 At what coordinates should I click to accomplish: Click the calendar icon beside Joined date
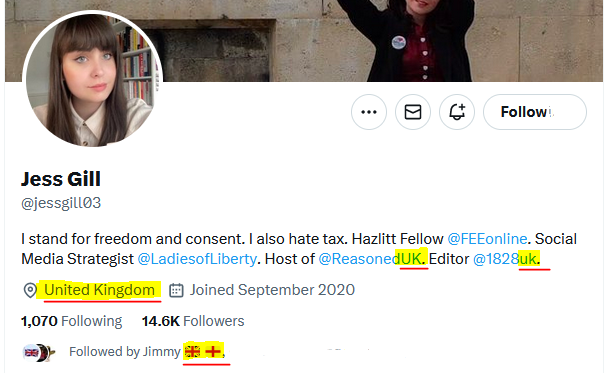click(x=176, y=290)
